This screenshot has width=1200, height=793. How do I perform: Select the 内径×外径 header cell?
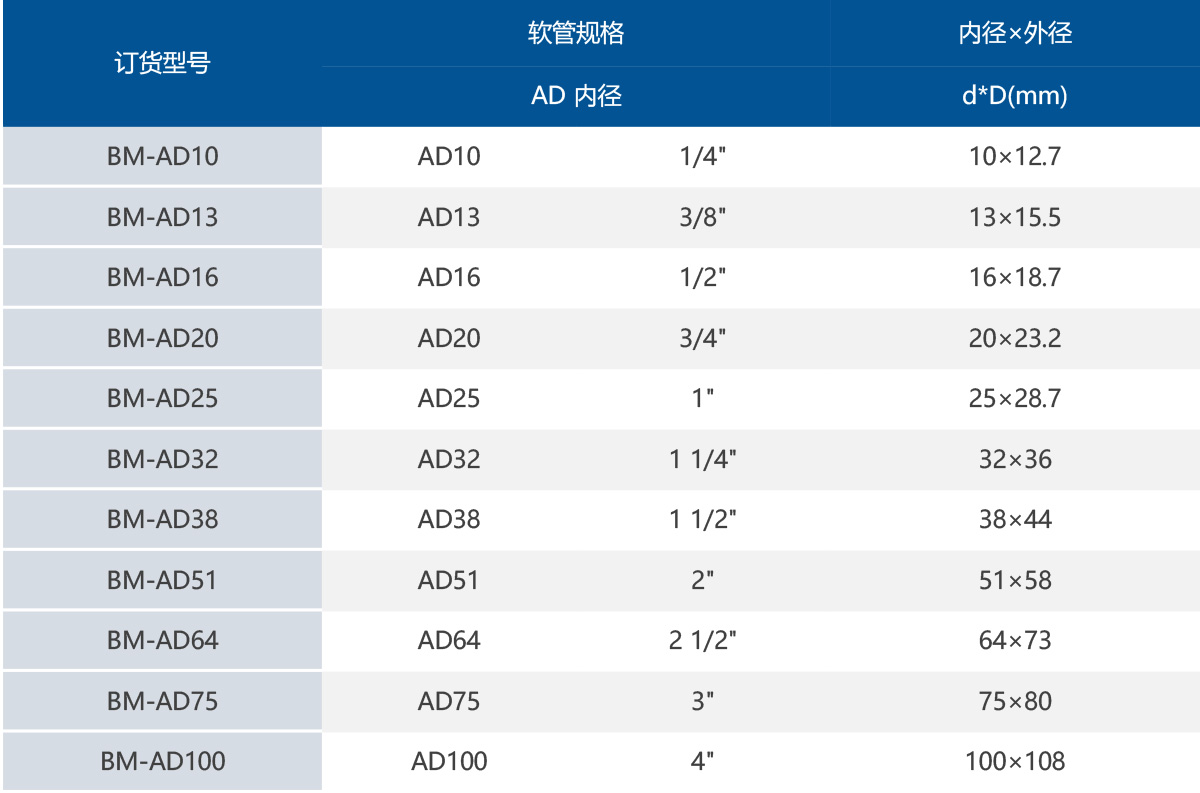[x=1015, y=33]
